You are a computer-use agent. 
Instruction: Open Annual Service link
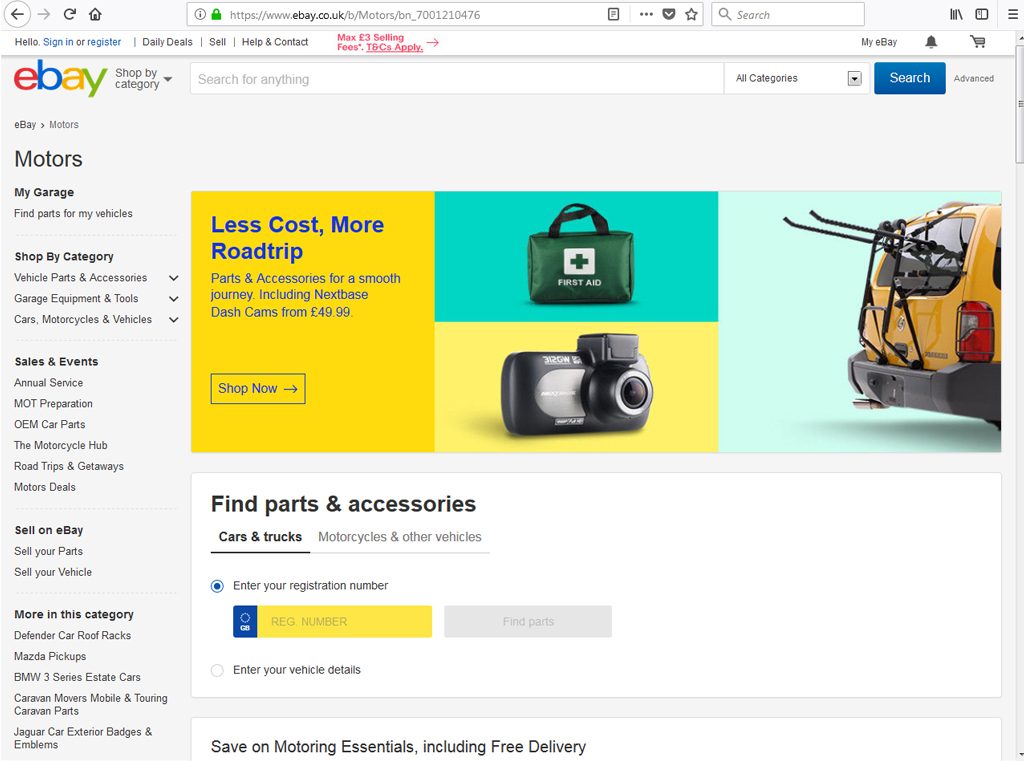(x=48, y=383)
